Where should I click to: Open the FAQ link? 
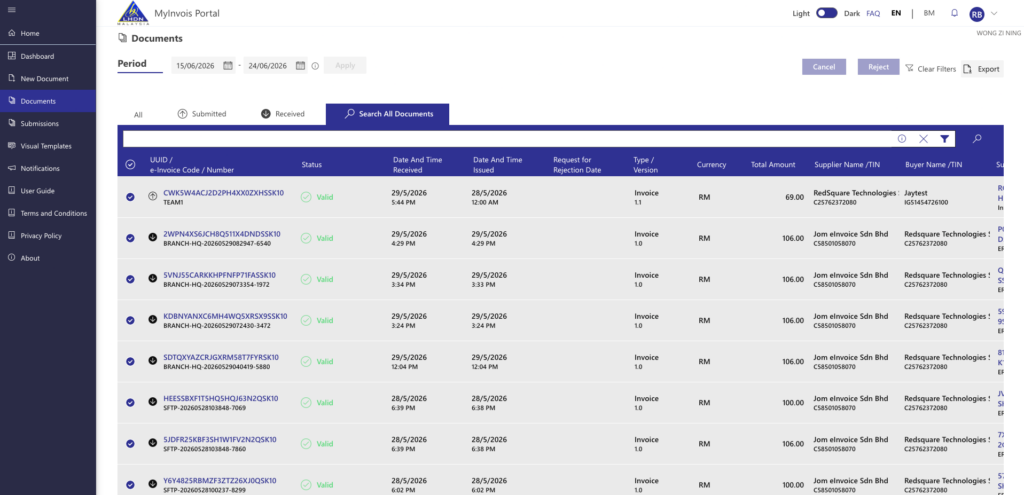coord(873,13)
